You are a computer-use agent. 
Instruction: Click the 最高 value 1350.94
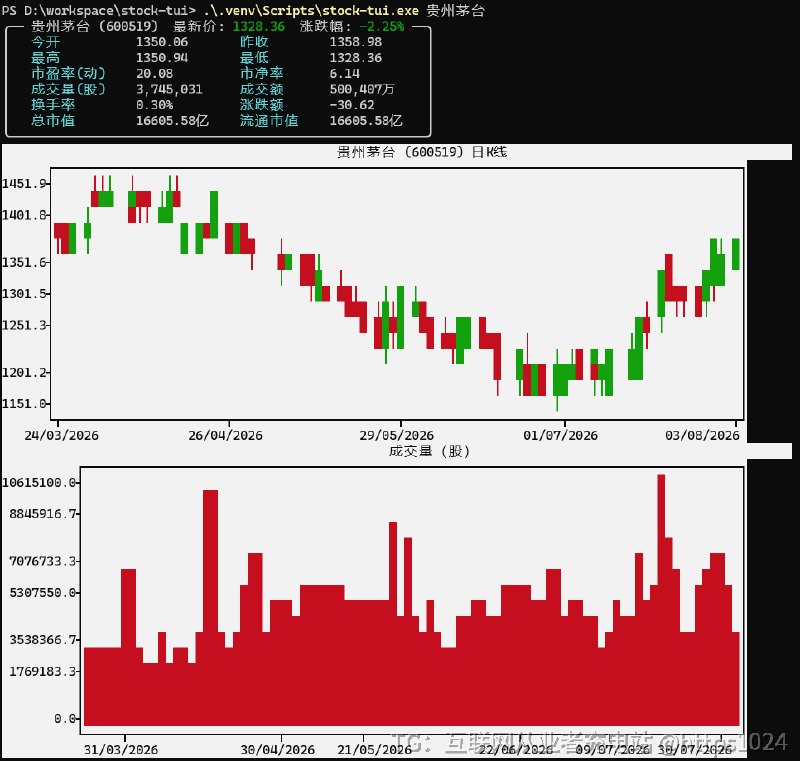click(x=162, y=58)
